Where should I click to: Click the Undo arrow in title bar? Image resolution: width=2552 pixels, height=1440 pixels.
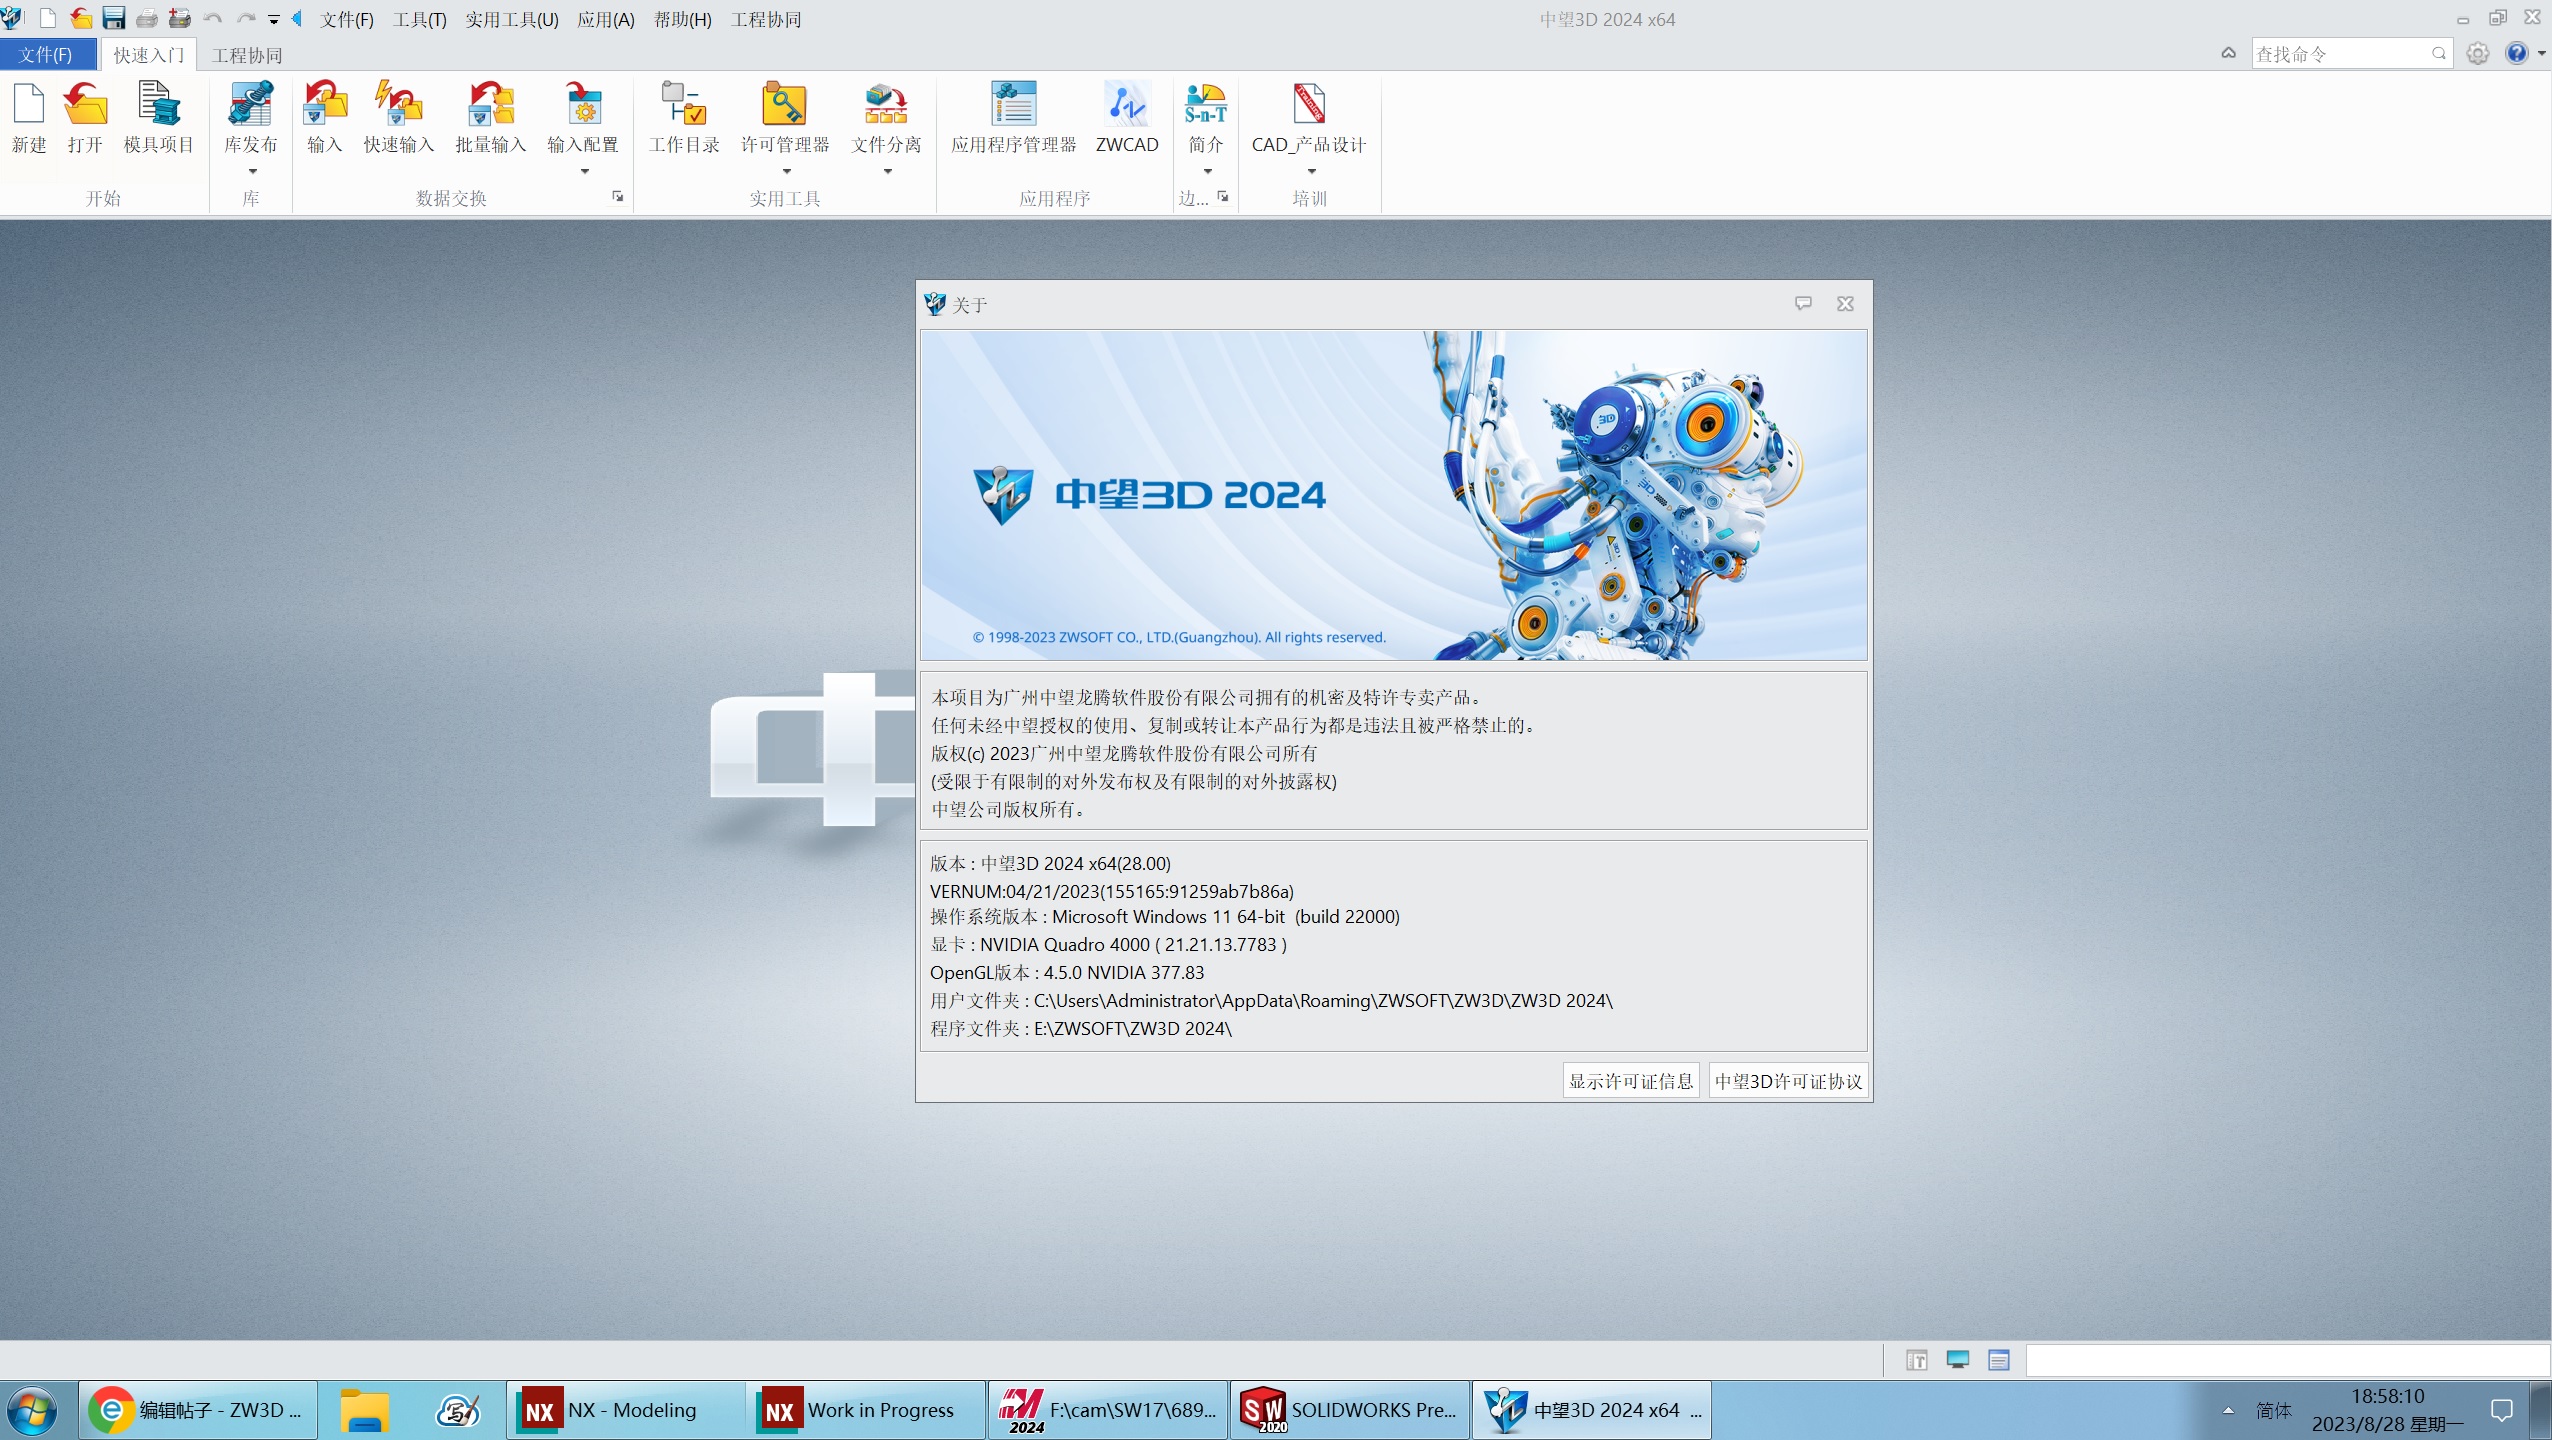point(213,18)
